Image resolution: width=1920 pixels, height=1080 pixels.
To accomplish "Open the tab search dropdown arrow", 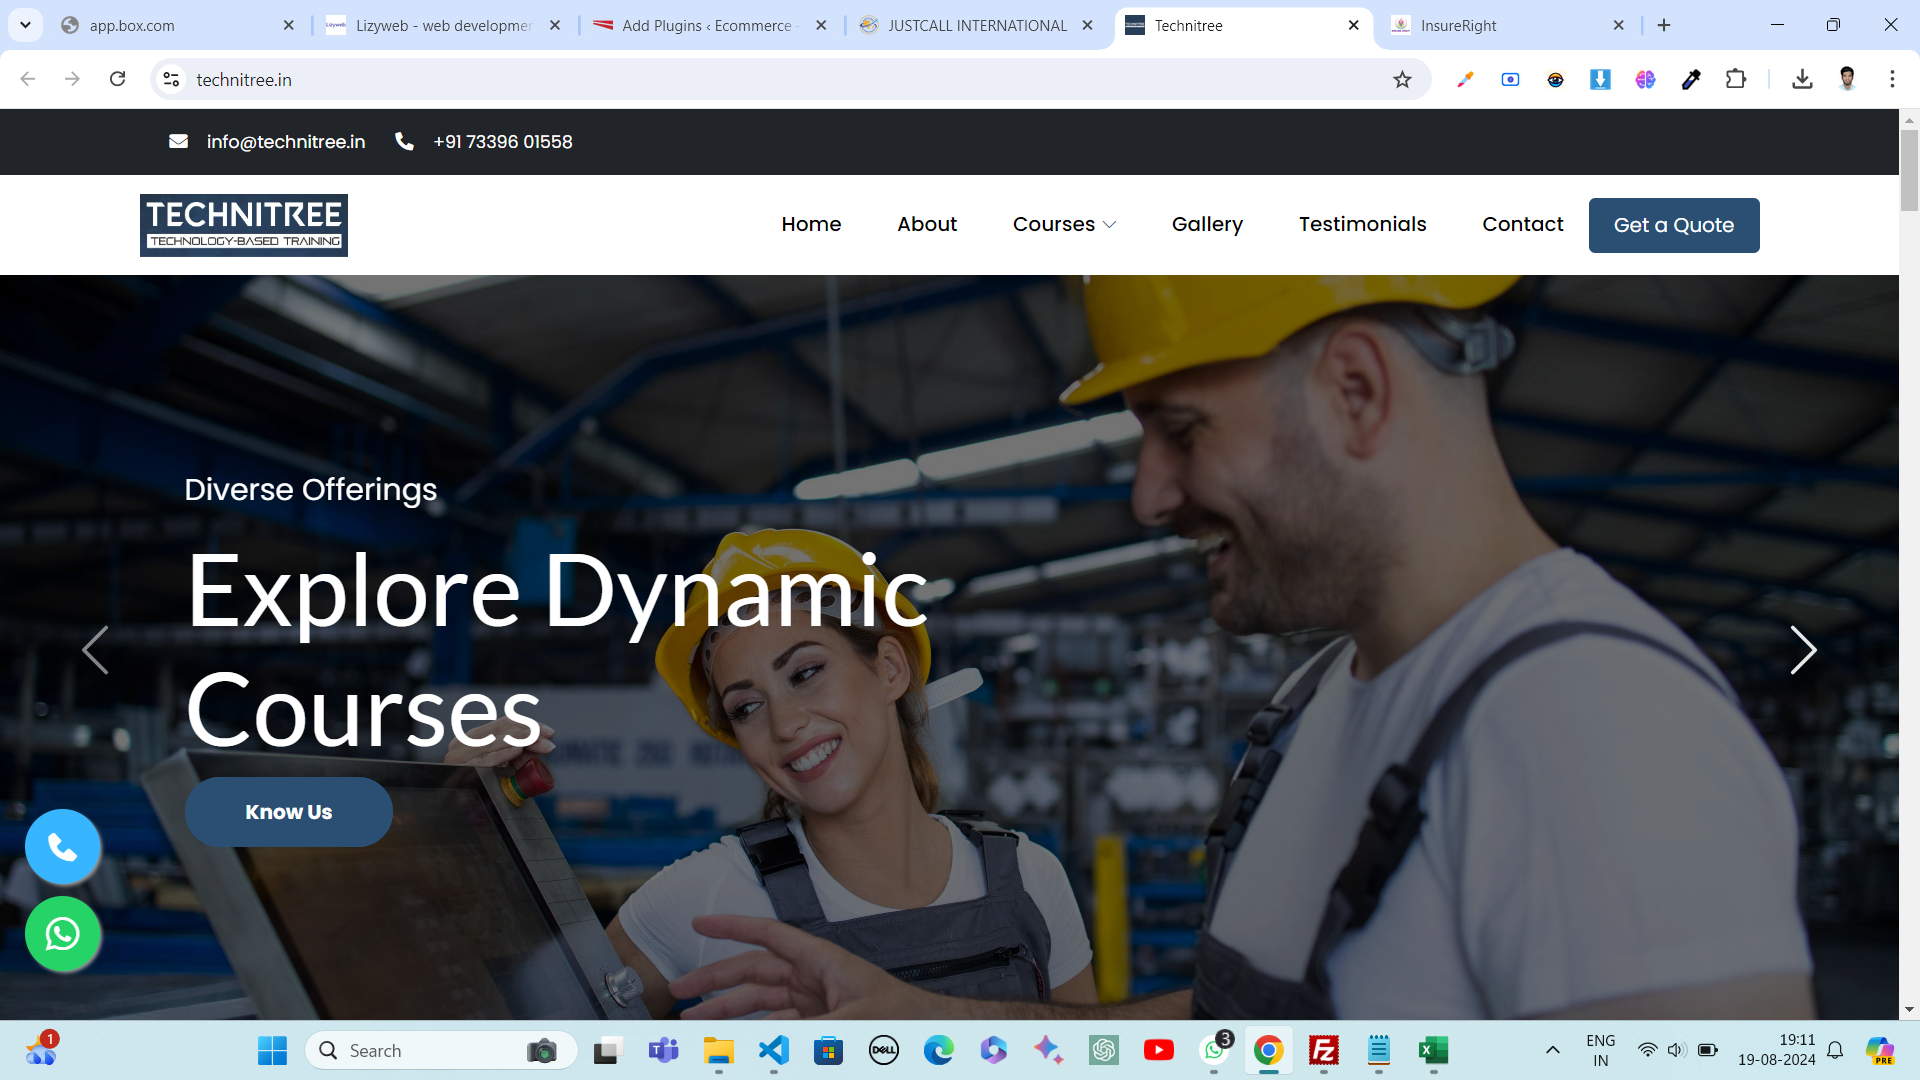I will pyautogui.click(x=25, y=25).
